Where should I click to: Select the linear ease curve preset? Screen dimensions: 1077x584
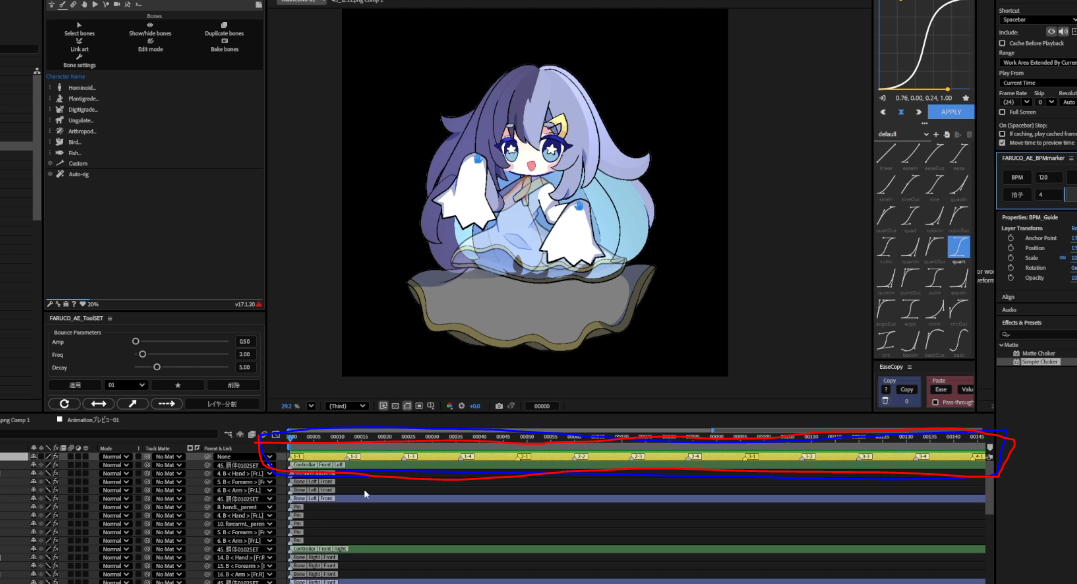tap(886, 155)
